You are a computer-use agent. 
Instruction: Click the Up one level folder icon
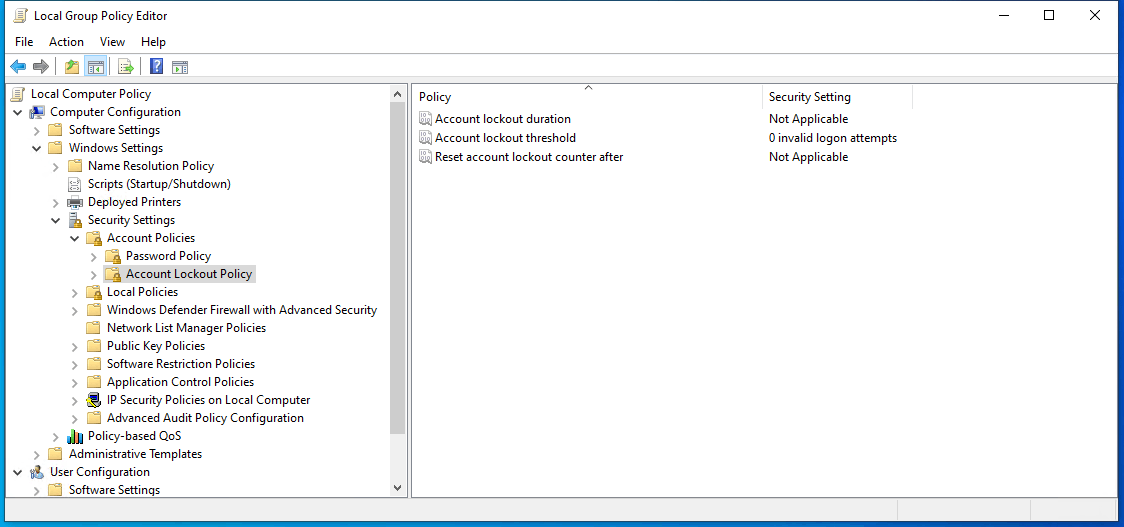click(72, 67)
